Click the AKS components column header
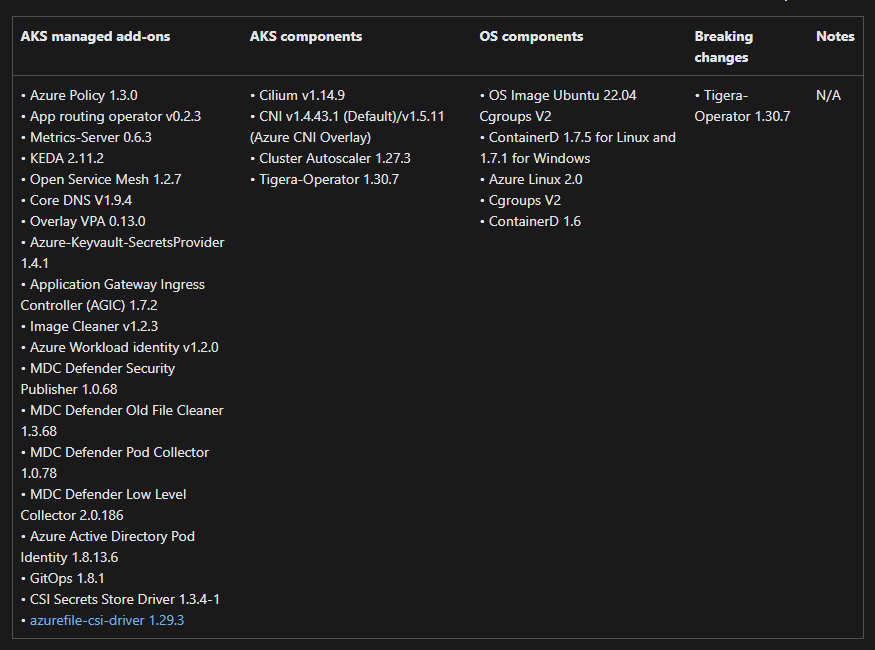Screen dimensions: 875x650 [306, 36]
